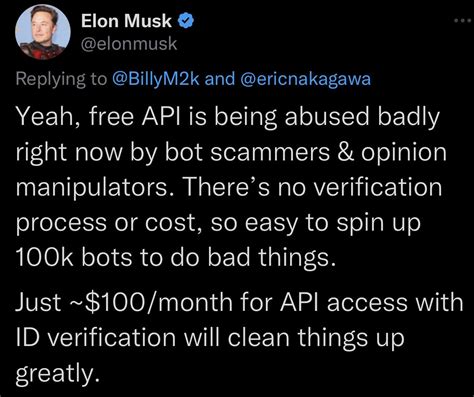
Task: Click the "Replying to" label text
Action: (61, 79)
